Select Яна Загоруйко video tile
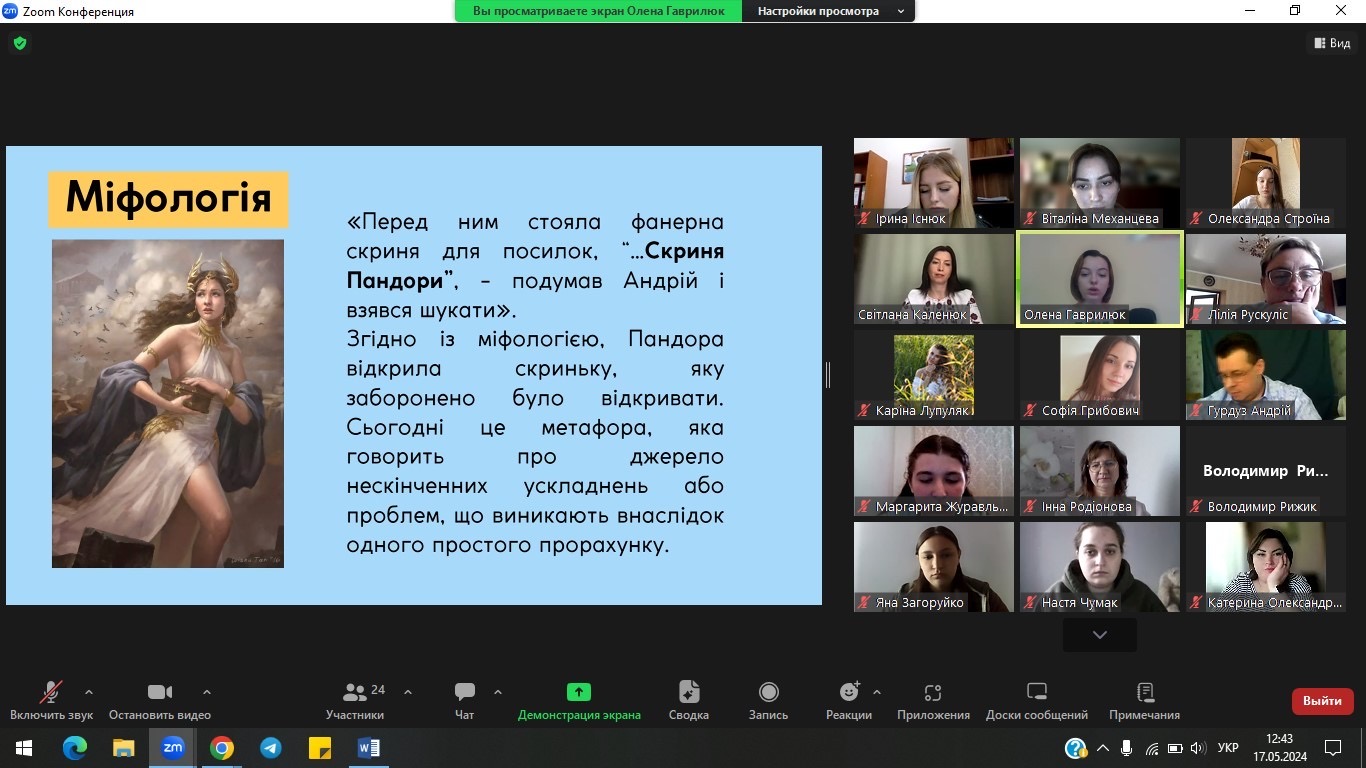 pos(934,567)
